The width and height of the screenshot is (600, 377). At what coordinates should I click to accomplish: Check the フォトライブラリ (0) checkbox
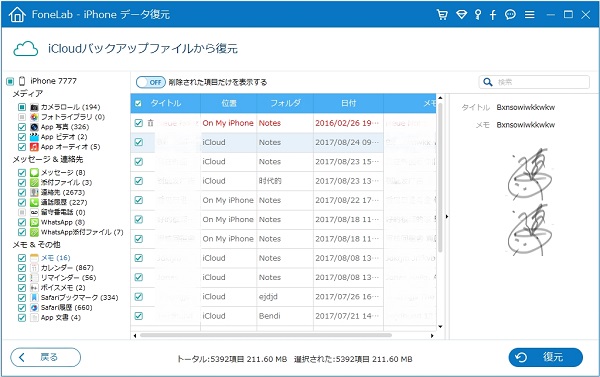(22, 117)
